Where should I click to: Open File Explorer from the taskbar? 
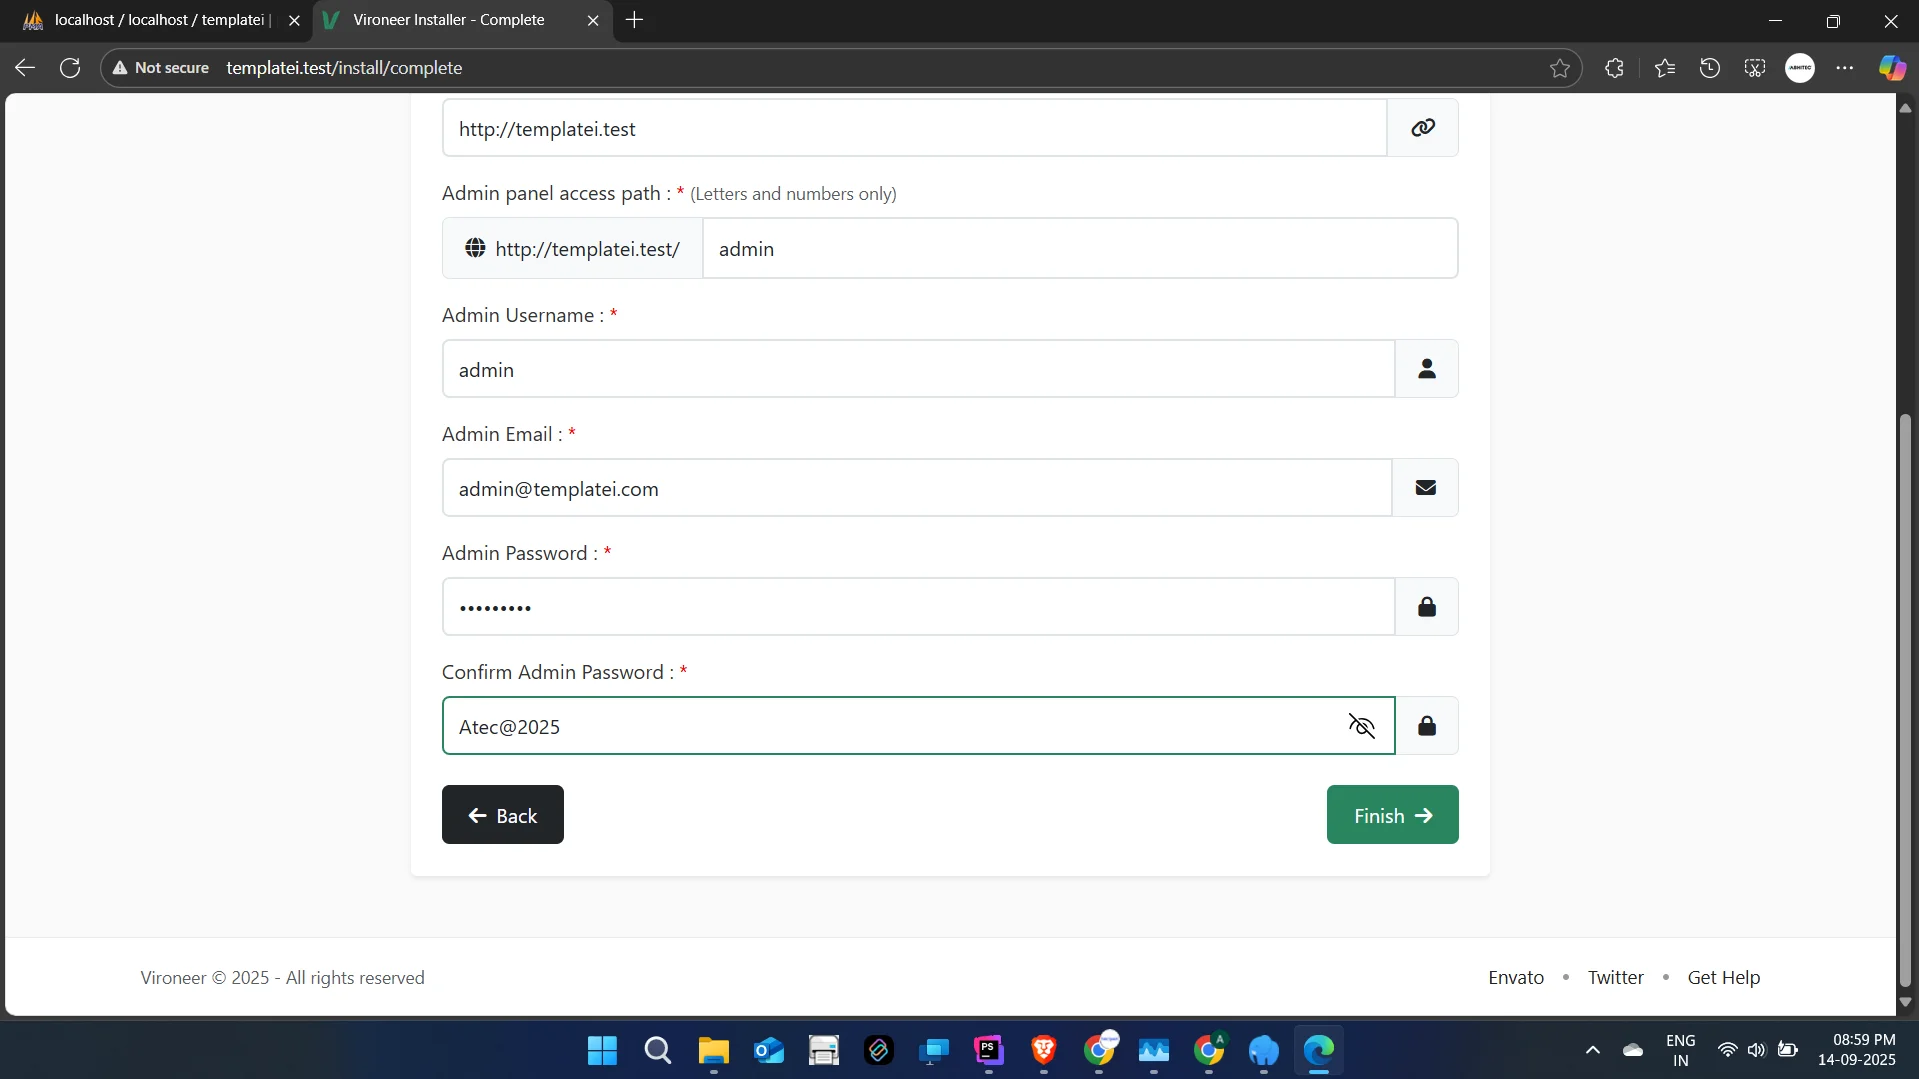(x=713, y=1050)
